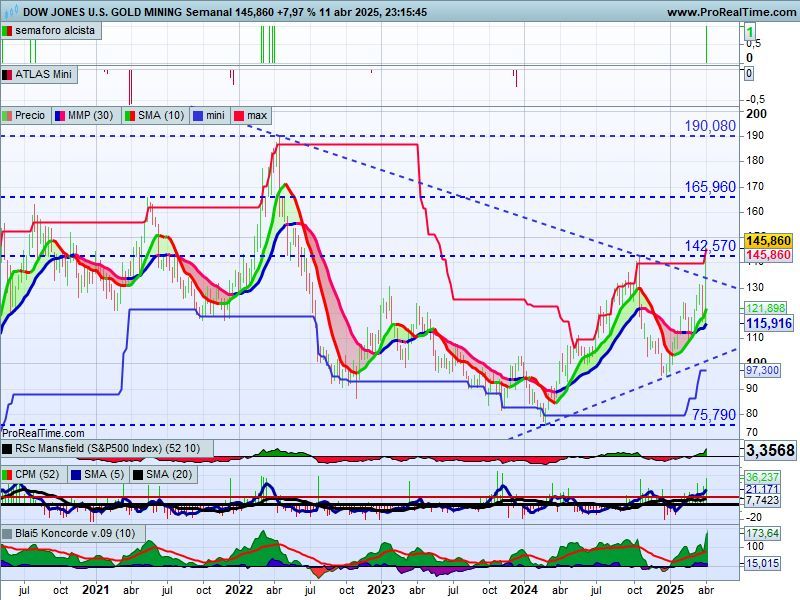Click the 36,237 CPM value tag

[x=762, y=477]
